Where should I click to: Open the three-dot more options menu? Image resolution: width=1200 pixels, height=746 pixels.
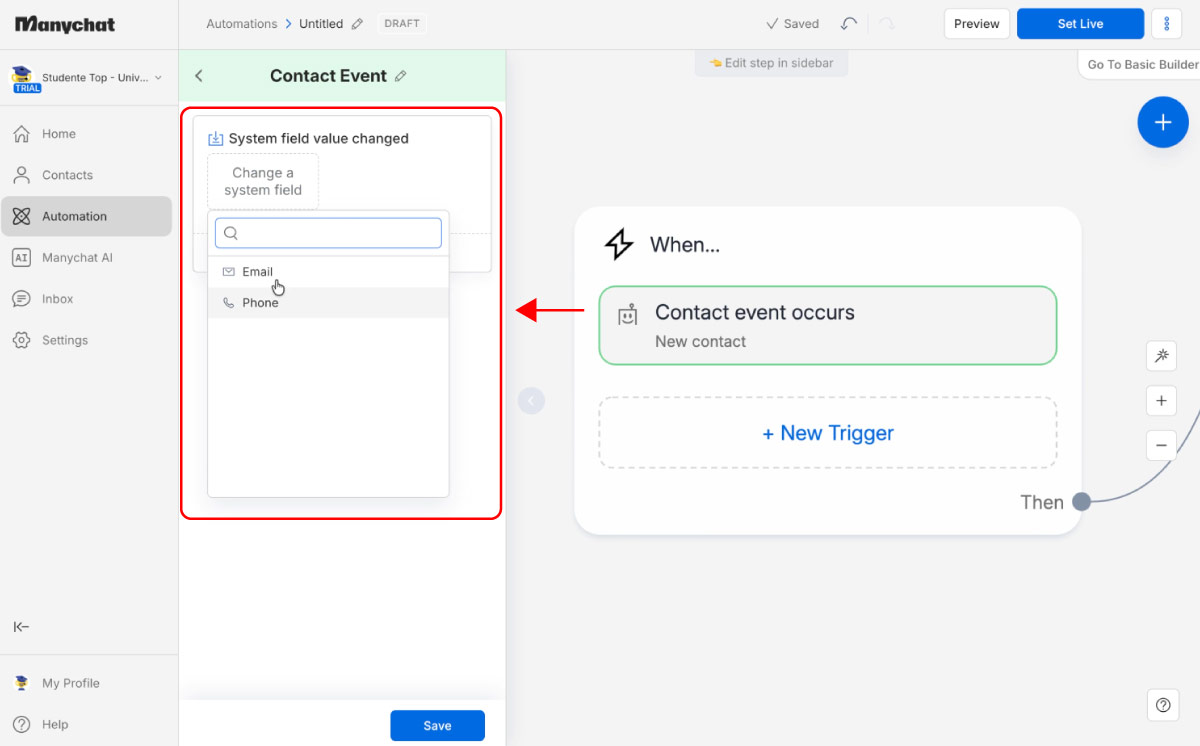[x=1166, y=24]
